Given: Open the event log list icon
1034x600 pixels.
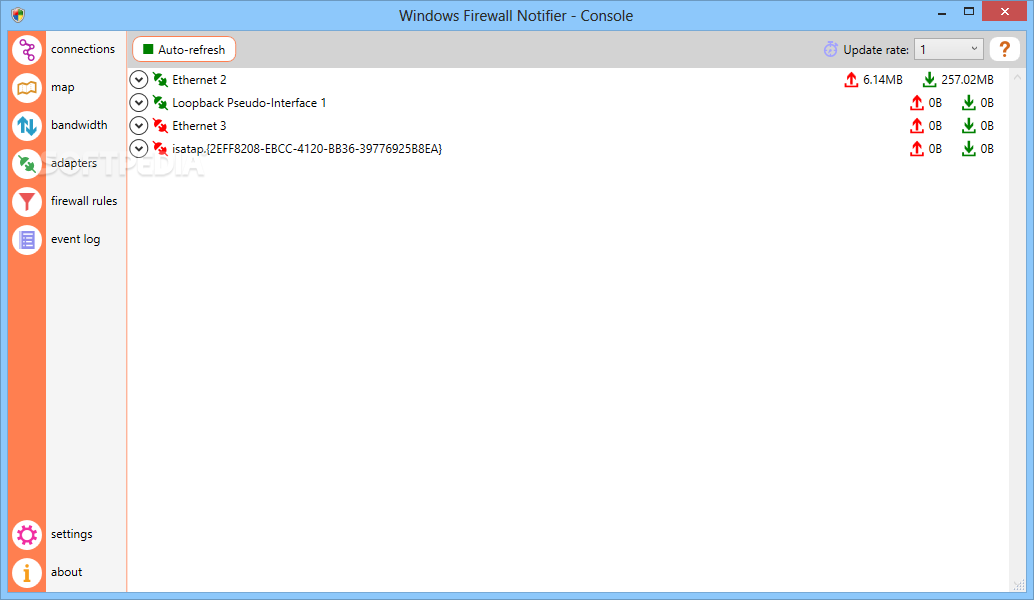Looking at the screenshot, I should tap(27, 240).
